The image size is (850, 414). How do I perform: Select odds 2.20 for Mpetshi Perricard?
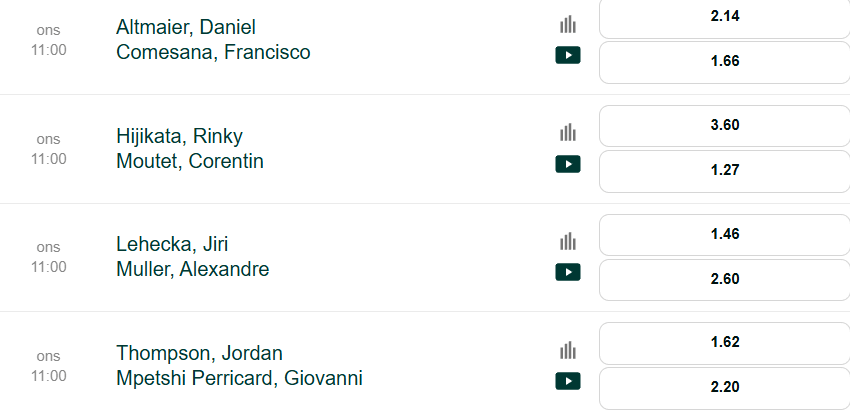point(725,388)
